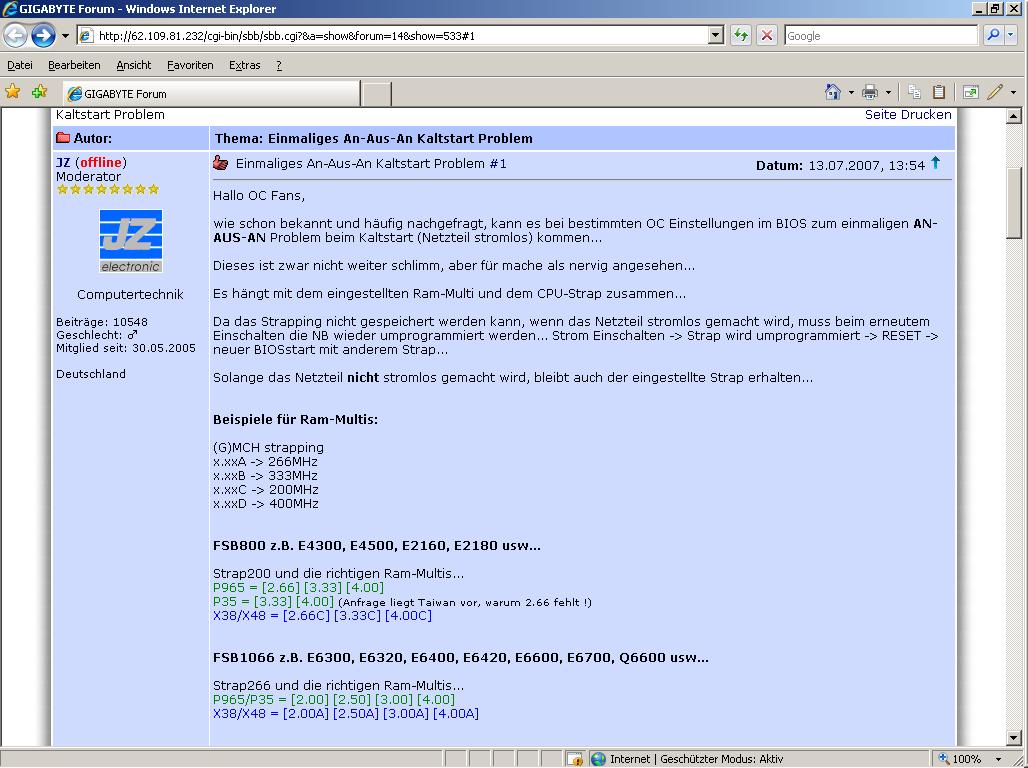Go forward with the Forward arrow button

pyautogui.click(x=43, y=35)
